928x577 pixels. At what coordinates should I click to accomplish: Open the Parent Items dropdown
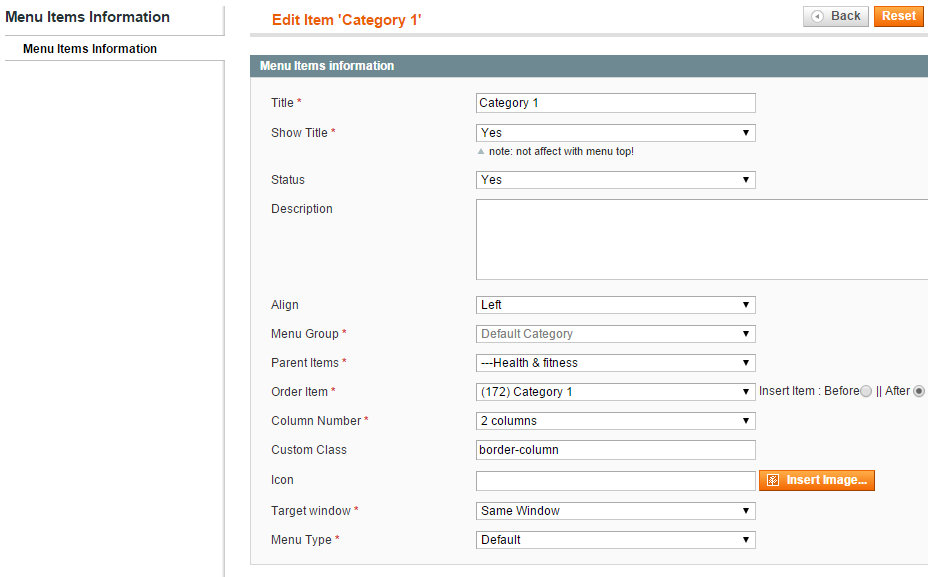coord(616,363)
